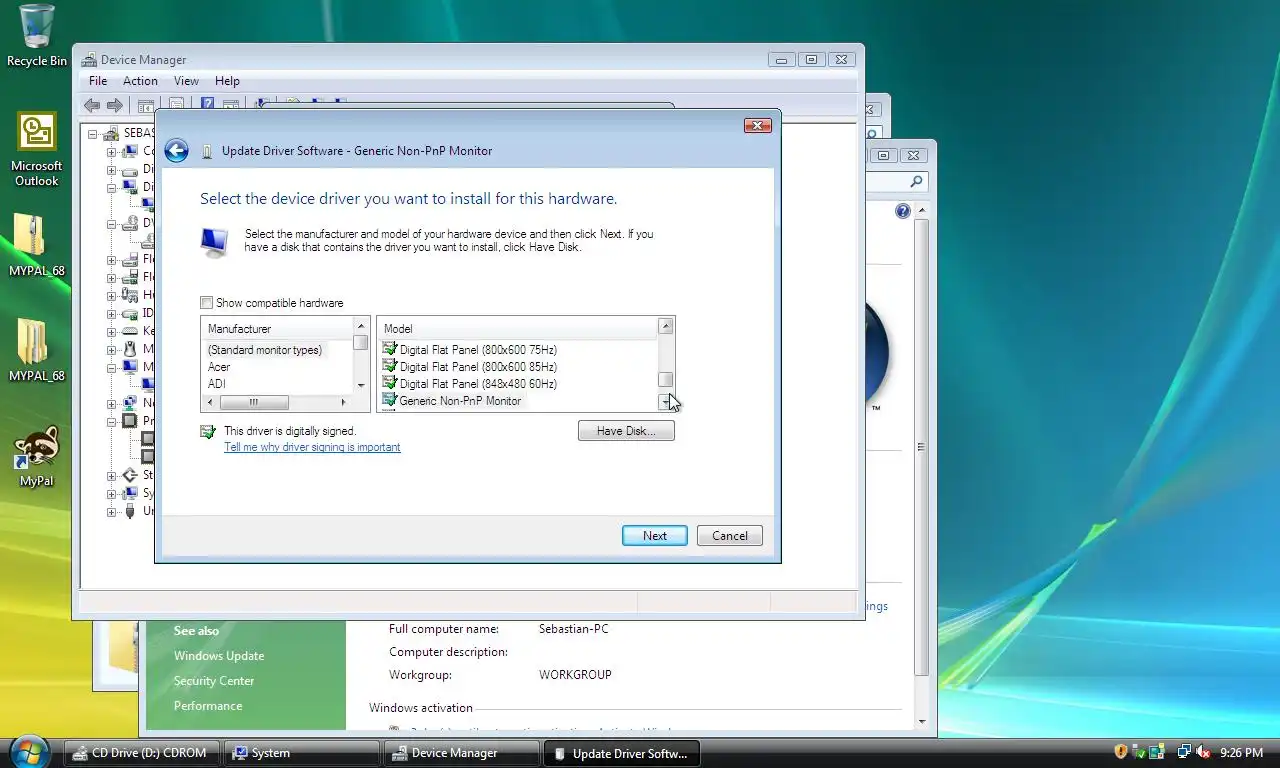This screenshot has width=1280, height=768.
Task: Open 'Tell me why driver signing is important'
Action: click(x=312, y=447)
